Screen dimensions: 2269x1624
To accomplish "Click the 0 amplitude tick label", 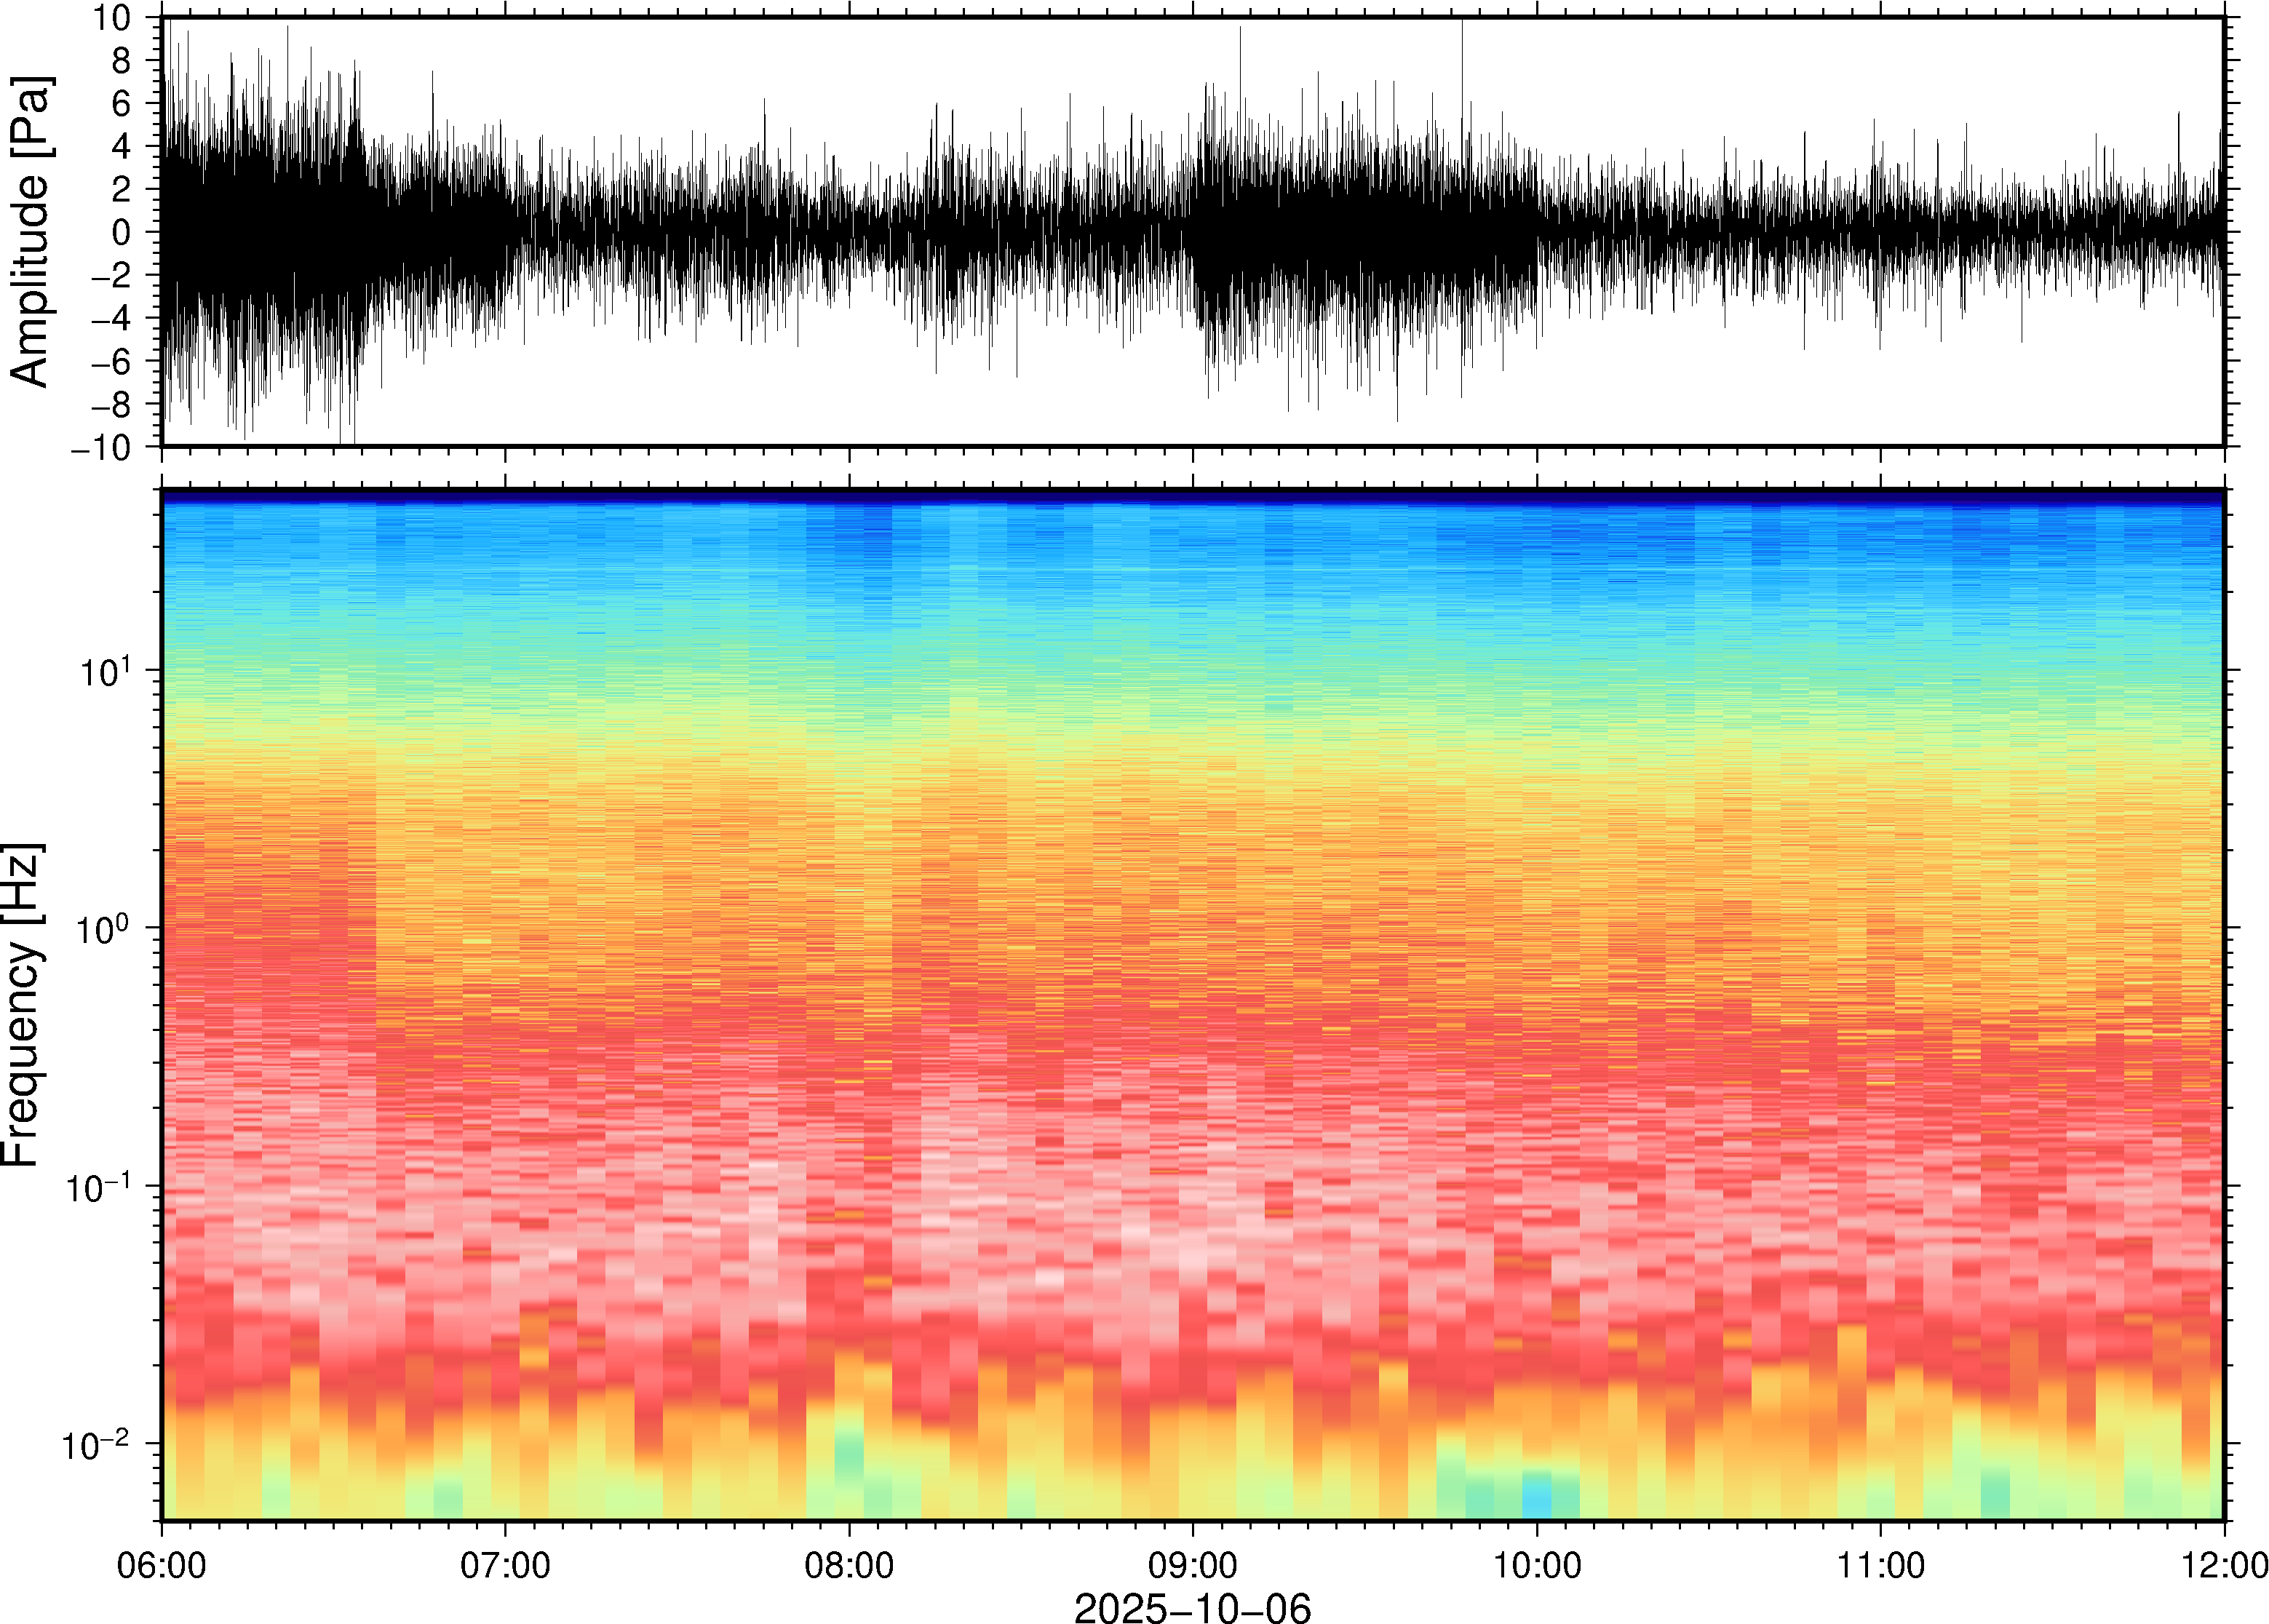I will pos(122,232).
